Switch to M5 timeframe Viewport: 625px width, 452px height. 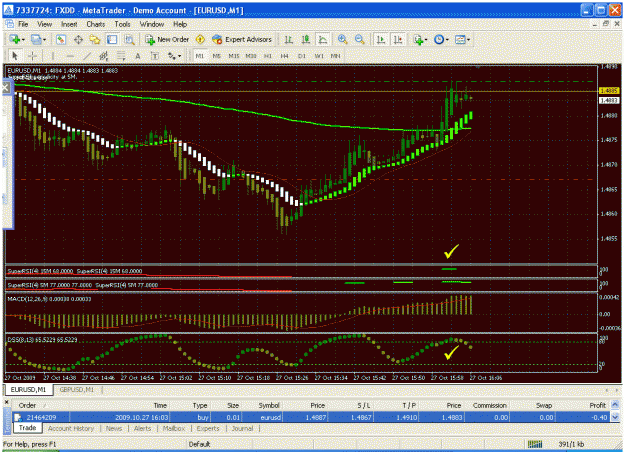[x=216, y=56]
